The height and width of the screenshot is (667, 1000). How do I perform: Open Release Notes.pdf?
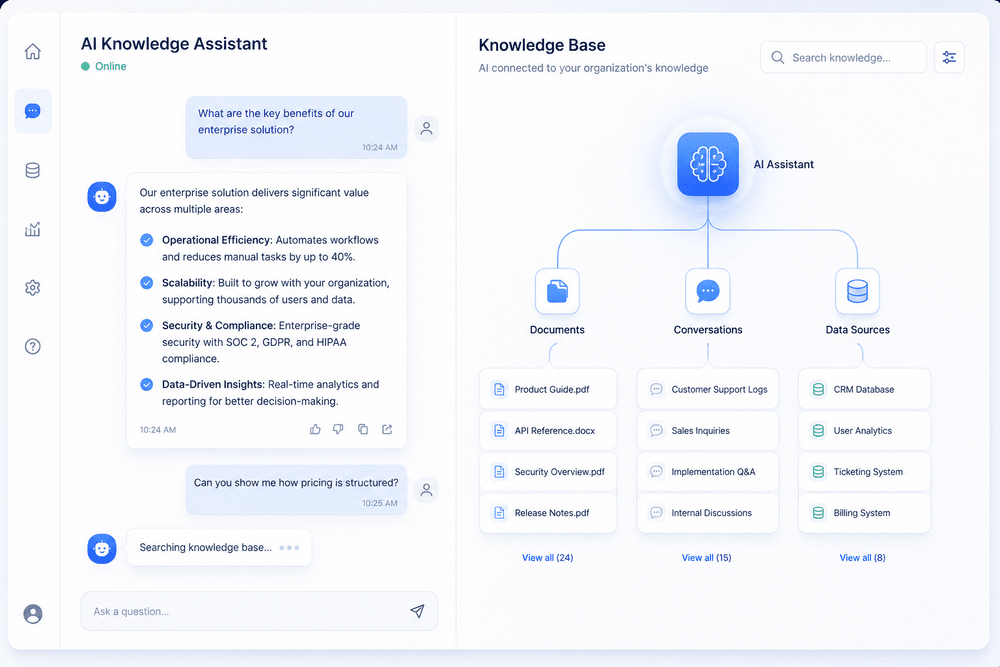[548, 513]
